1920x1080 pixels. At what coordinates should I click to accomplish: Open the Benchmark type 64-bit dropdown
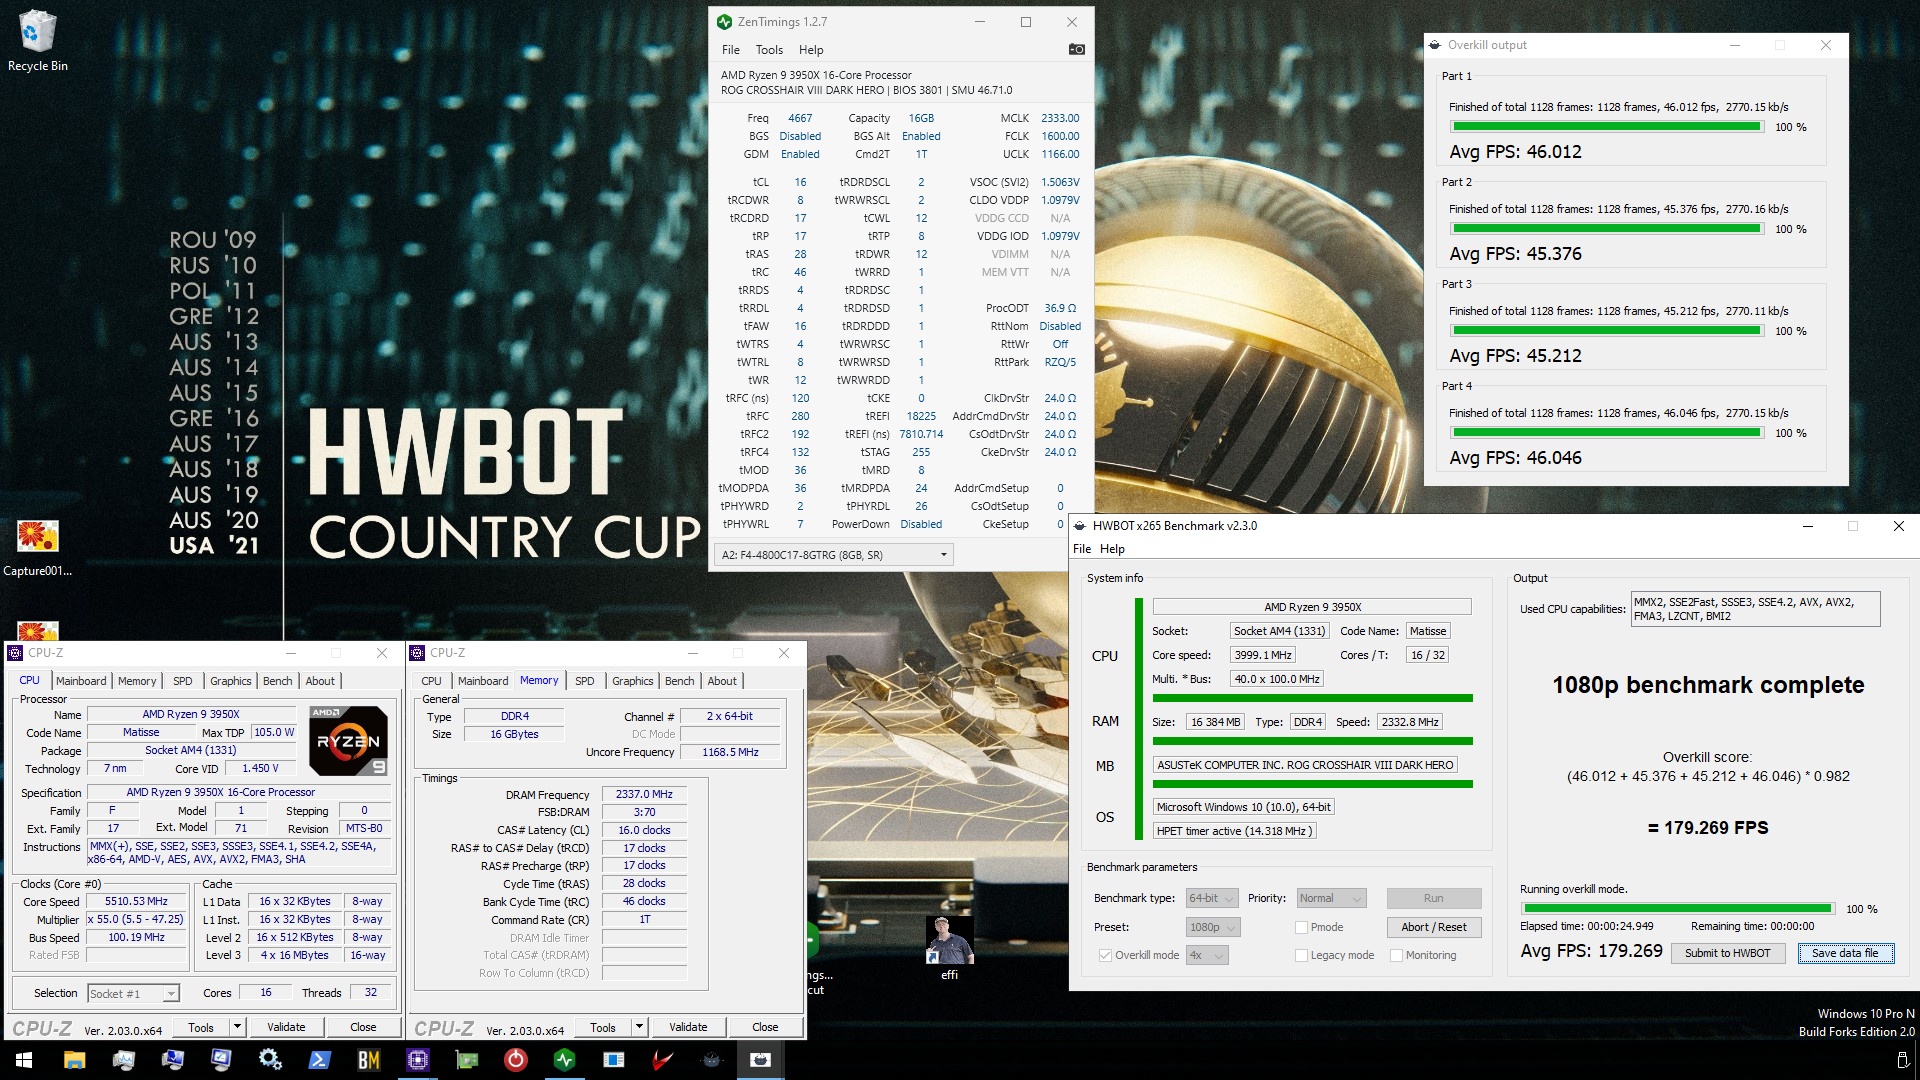point(1212,898)
